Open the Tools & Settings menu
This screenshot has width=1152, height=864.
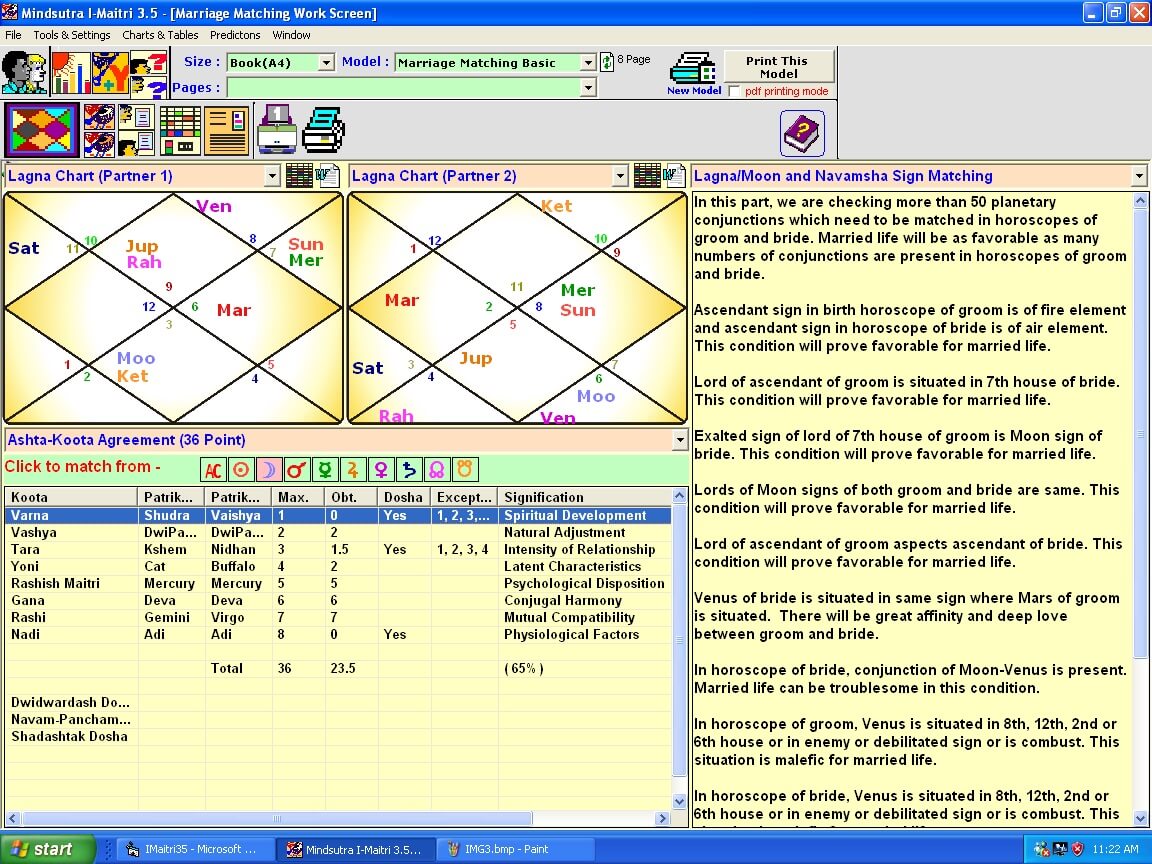[x=72, y=35]
